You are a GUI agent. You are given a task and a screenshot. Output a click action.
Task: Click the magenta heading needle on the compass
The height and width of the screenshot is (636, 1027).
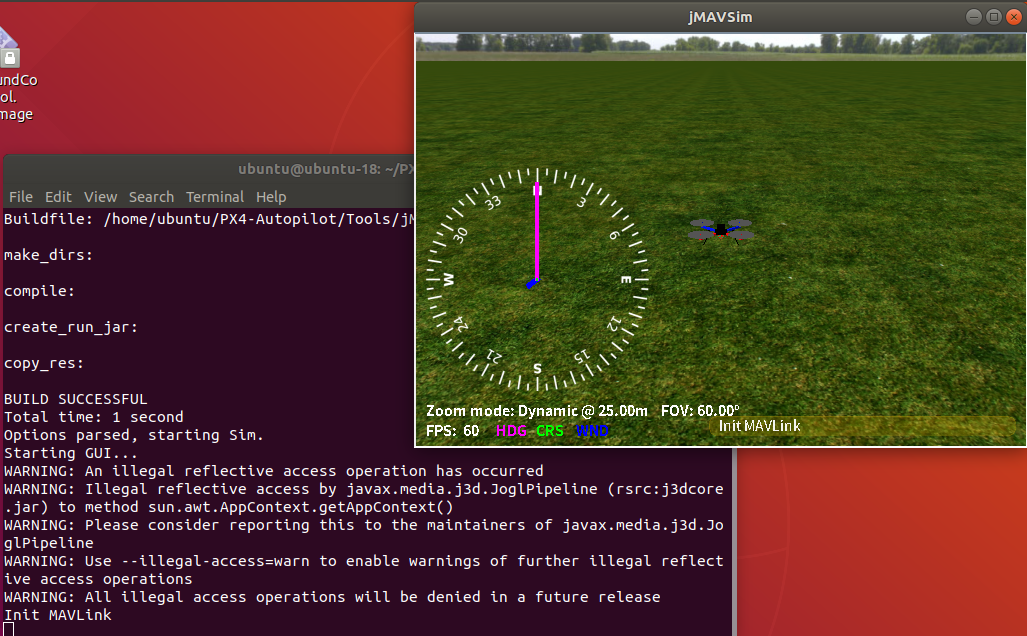tap(537, 233)
